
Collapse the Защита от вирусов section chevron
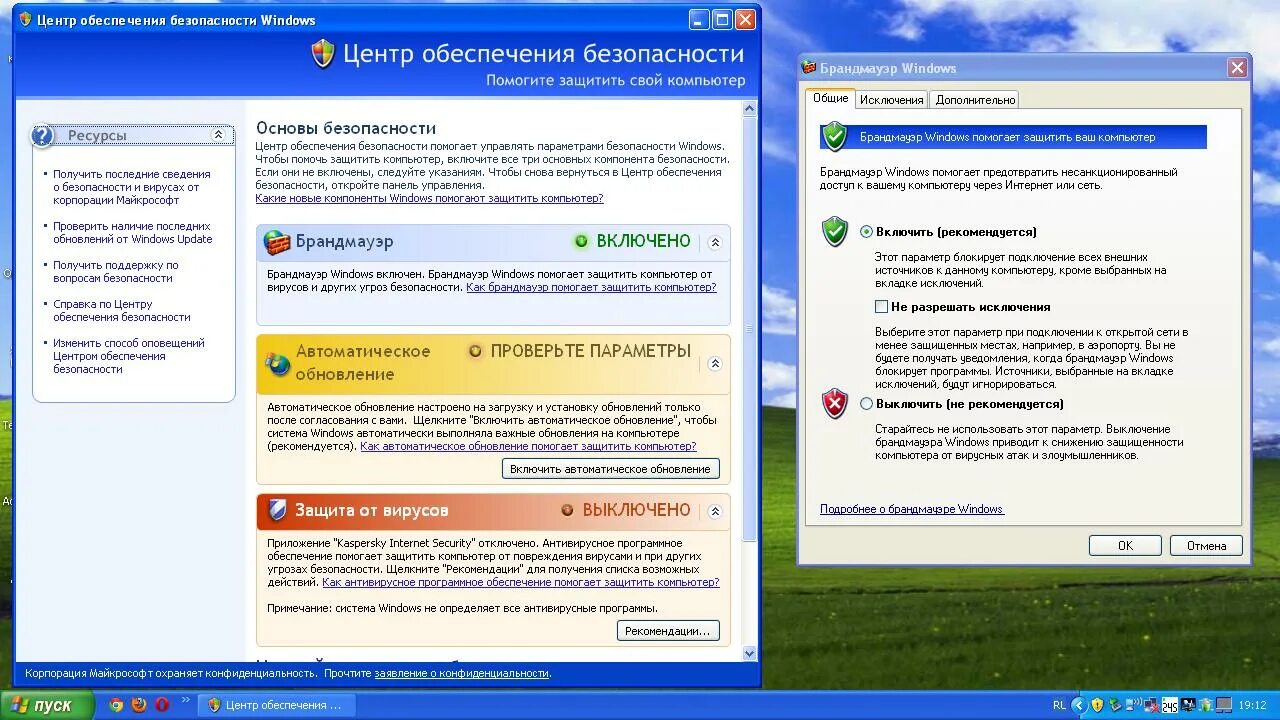[x=714, y=511]
